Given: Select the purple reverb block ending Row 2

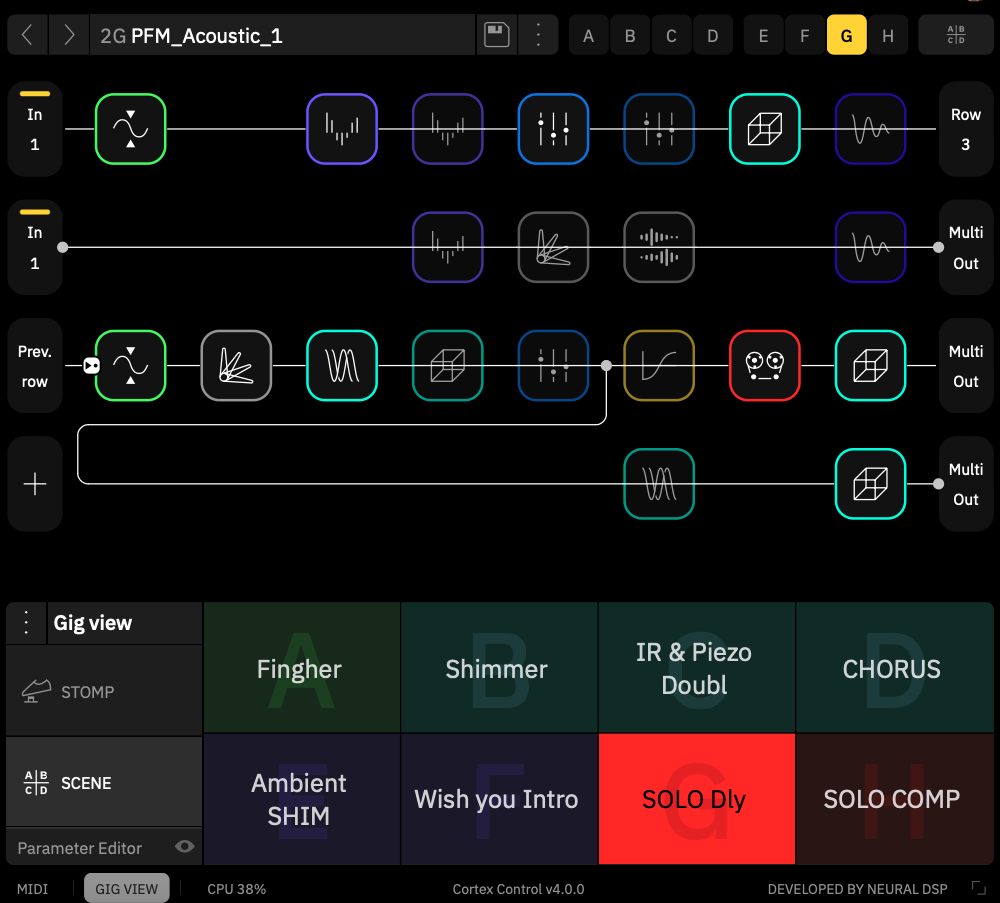Looking at the screenshot, I should pos(870,247).
